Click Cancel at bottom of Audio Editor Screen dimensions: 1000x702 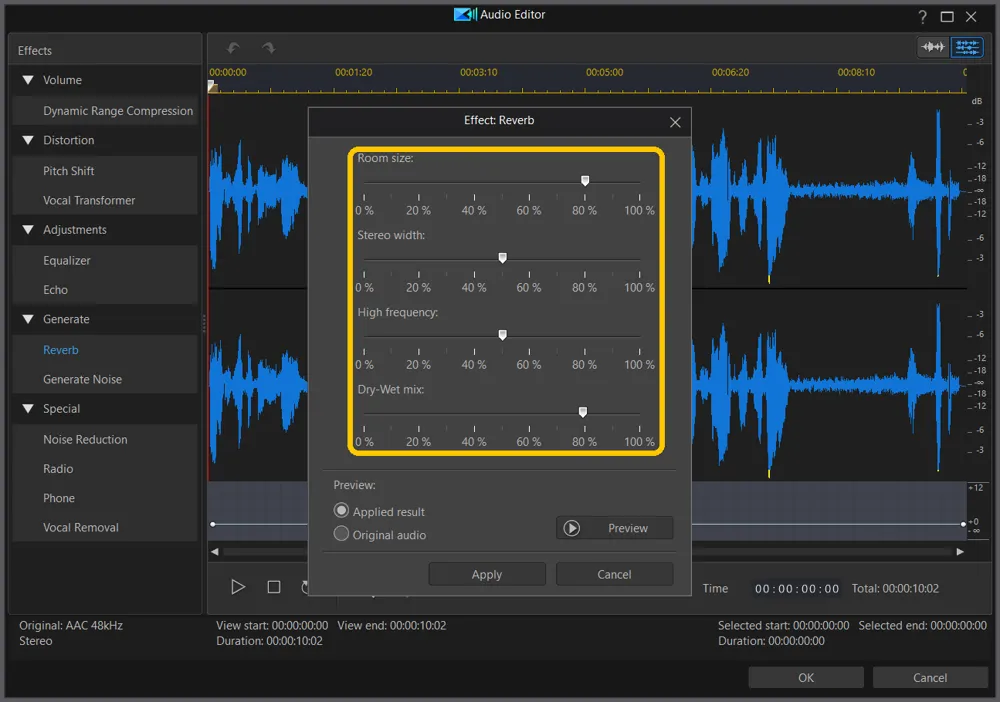[x=930, y=677]
